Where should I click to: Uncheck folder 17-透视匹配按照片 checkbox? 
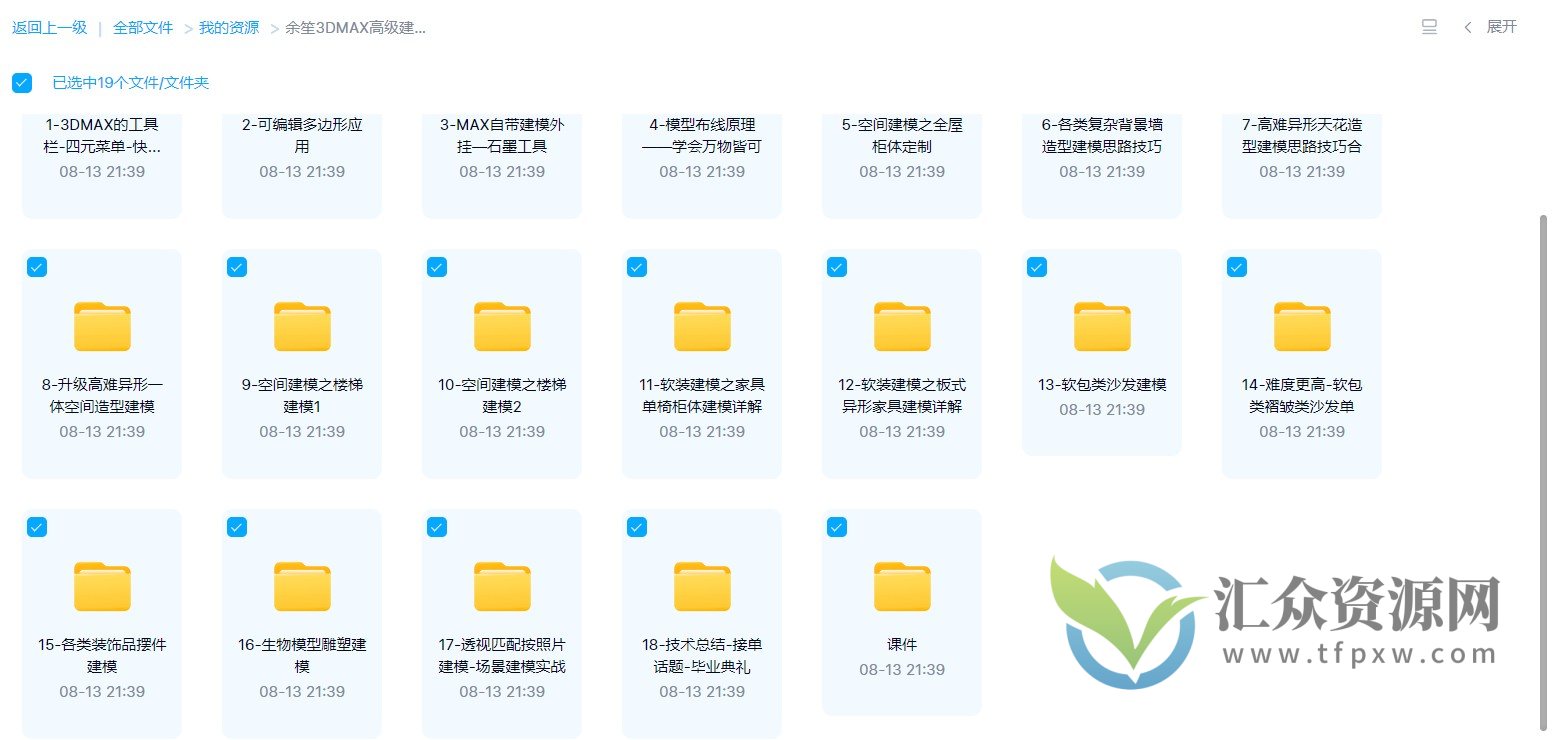click(437, 527)
